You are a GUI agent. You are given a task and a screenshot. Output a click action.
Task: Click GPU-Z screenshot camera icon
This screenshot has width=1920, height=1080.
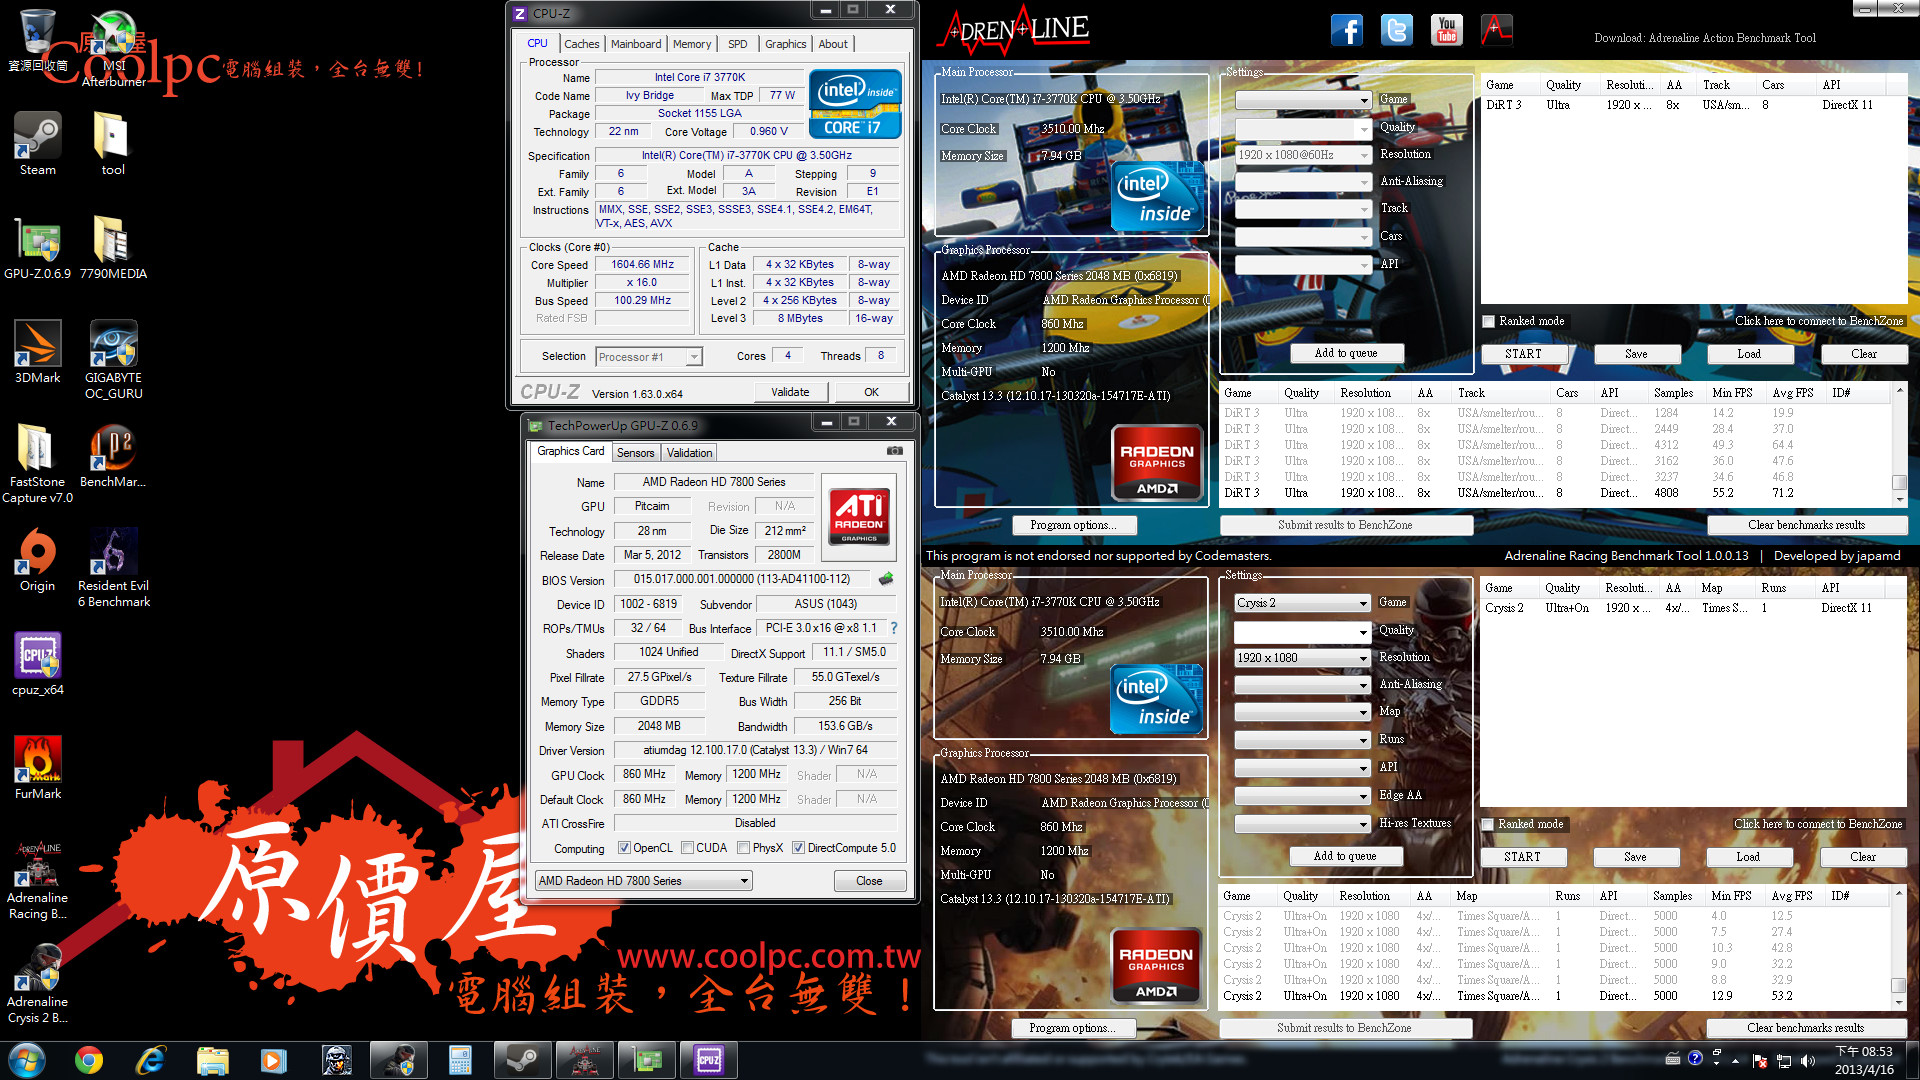(x=895, y=451)
